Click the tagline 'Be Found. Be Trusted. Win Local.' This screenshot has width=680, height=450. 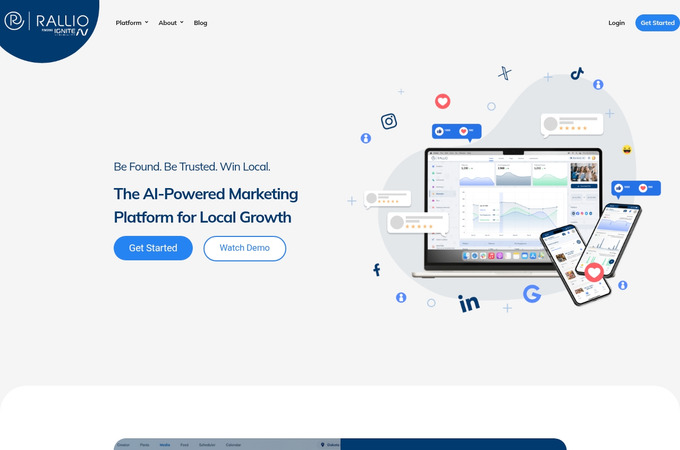click(x=192, y=166)
